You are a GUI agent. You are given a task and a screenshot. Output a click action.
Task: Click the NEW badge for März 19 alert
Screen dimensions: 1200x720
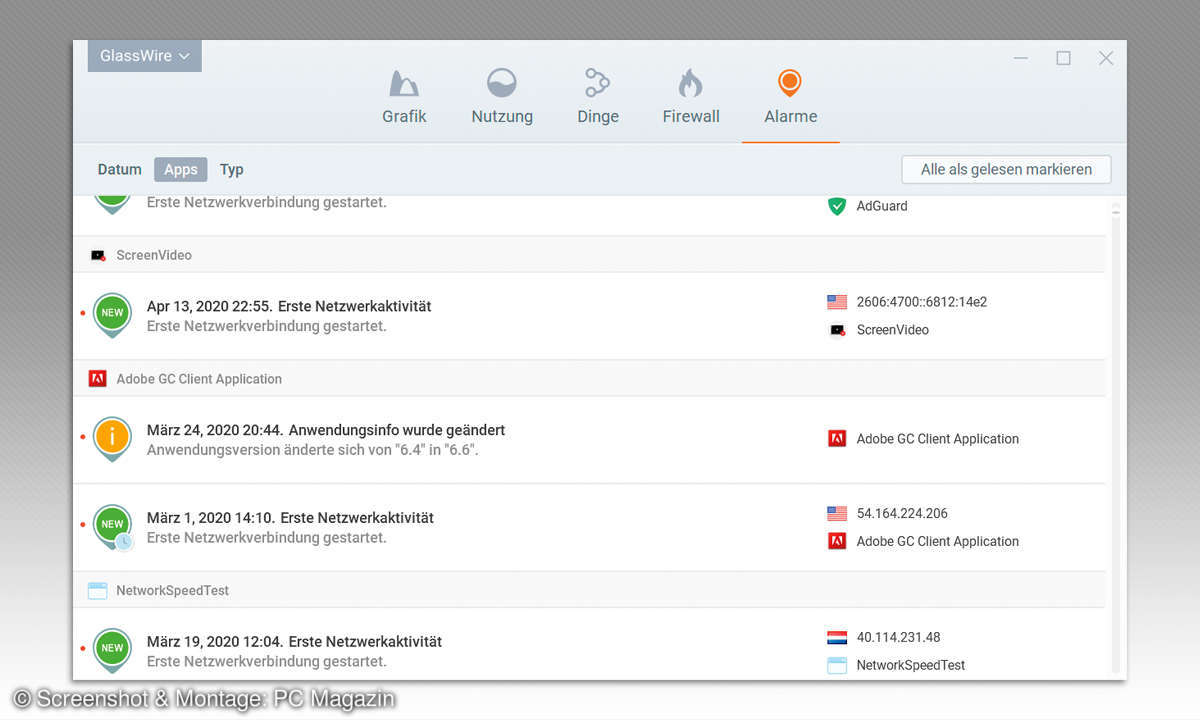[112, 649]
